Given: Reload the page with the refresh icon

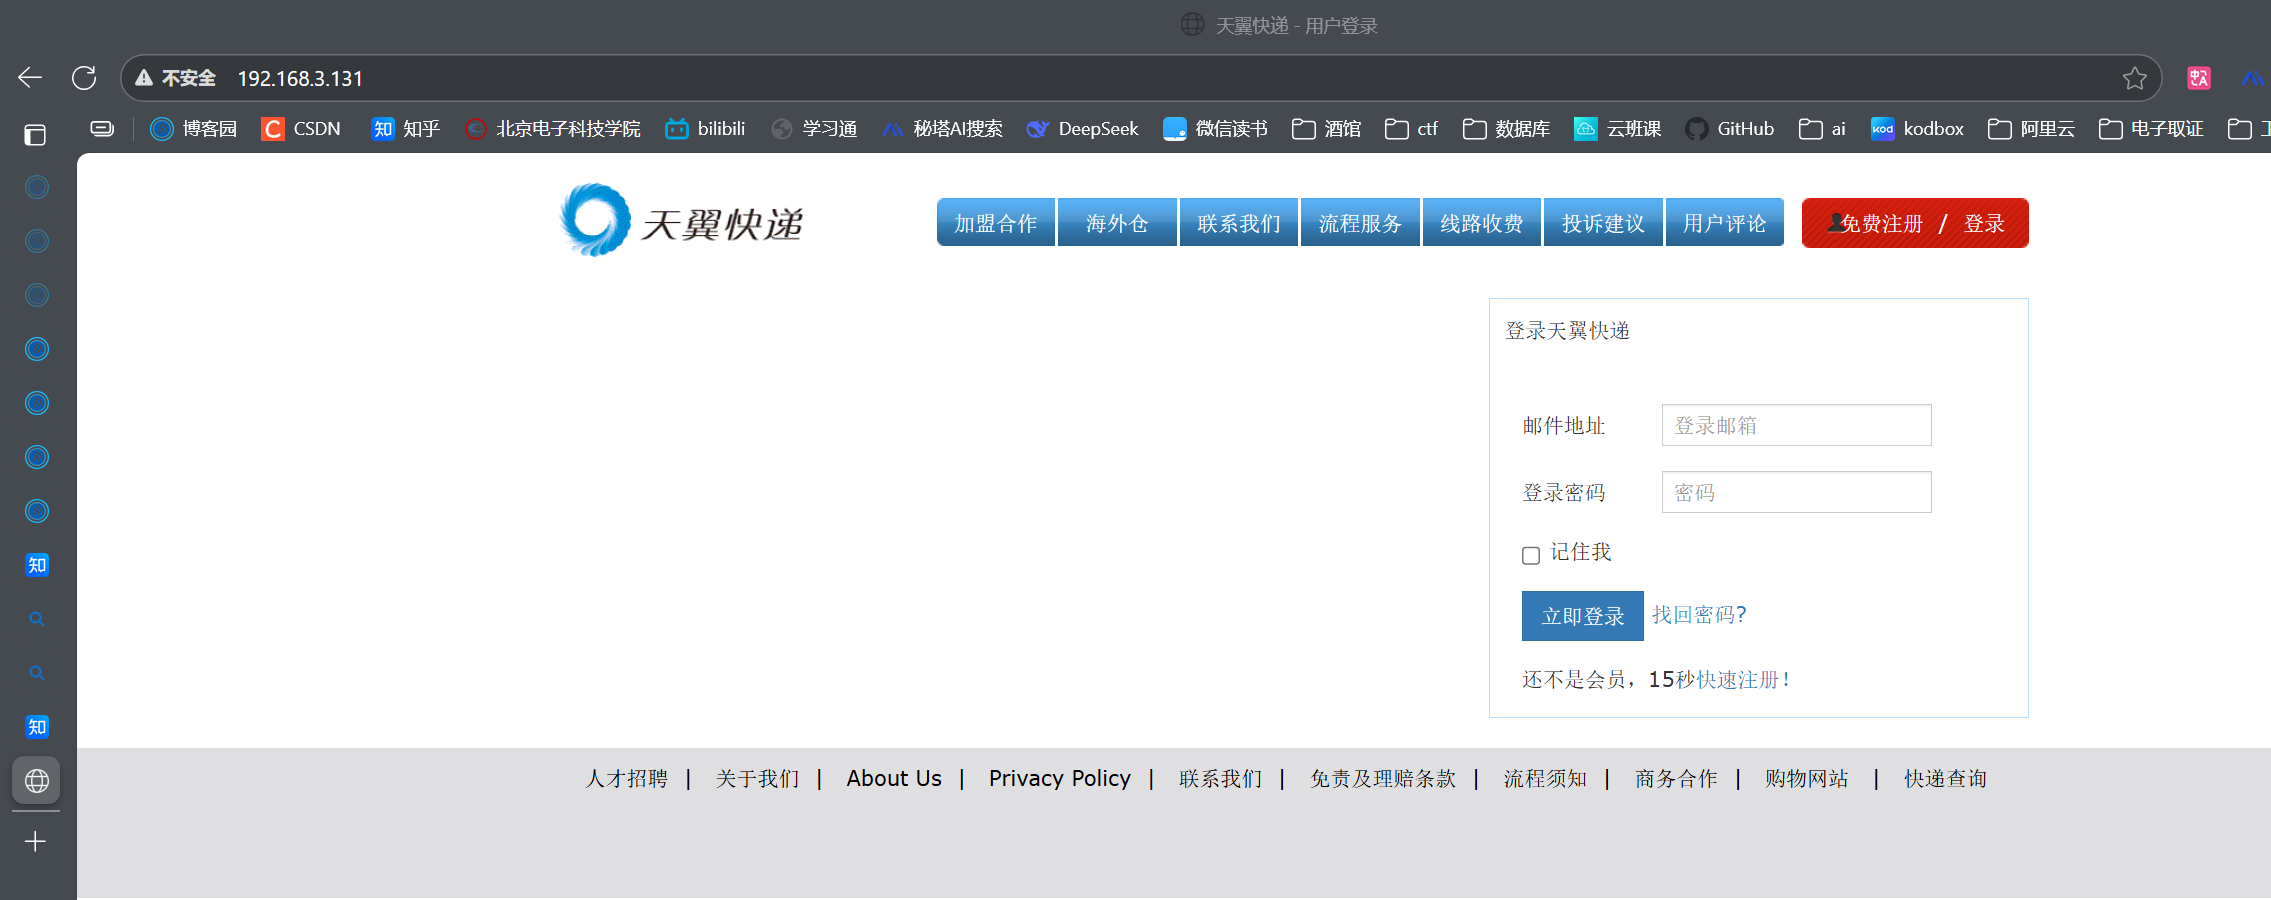Looking at the screenshot, I should [x=84, y=78].
